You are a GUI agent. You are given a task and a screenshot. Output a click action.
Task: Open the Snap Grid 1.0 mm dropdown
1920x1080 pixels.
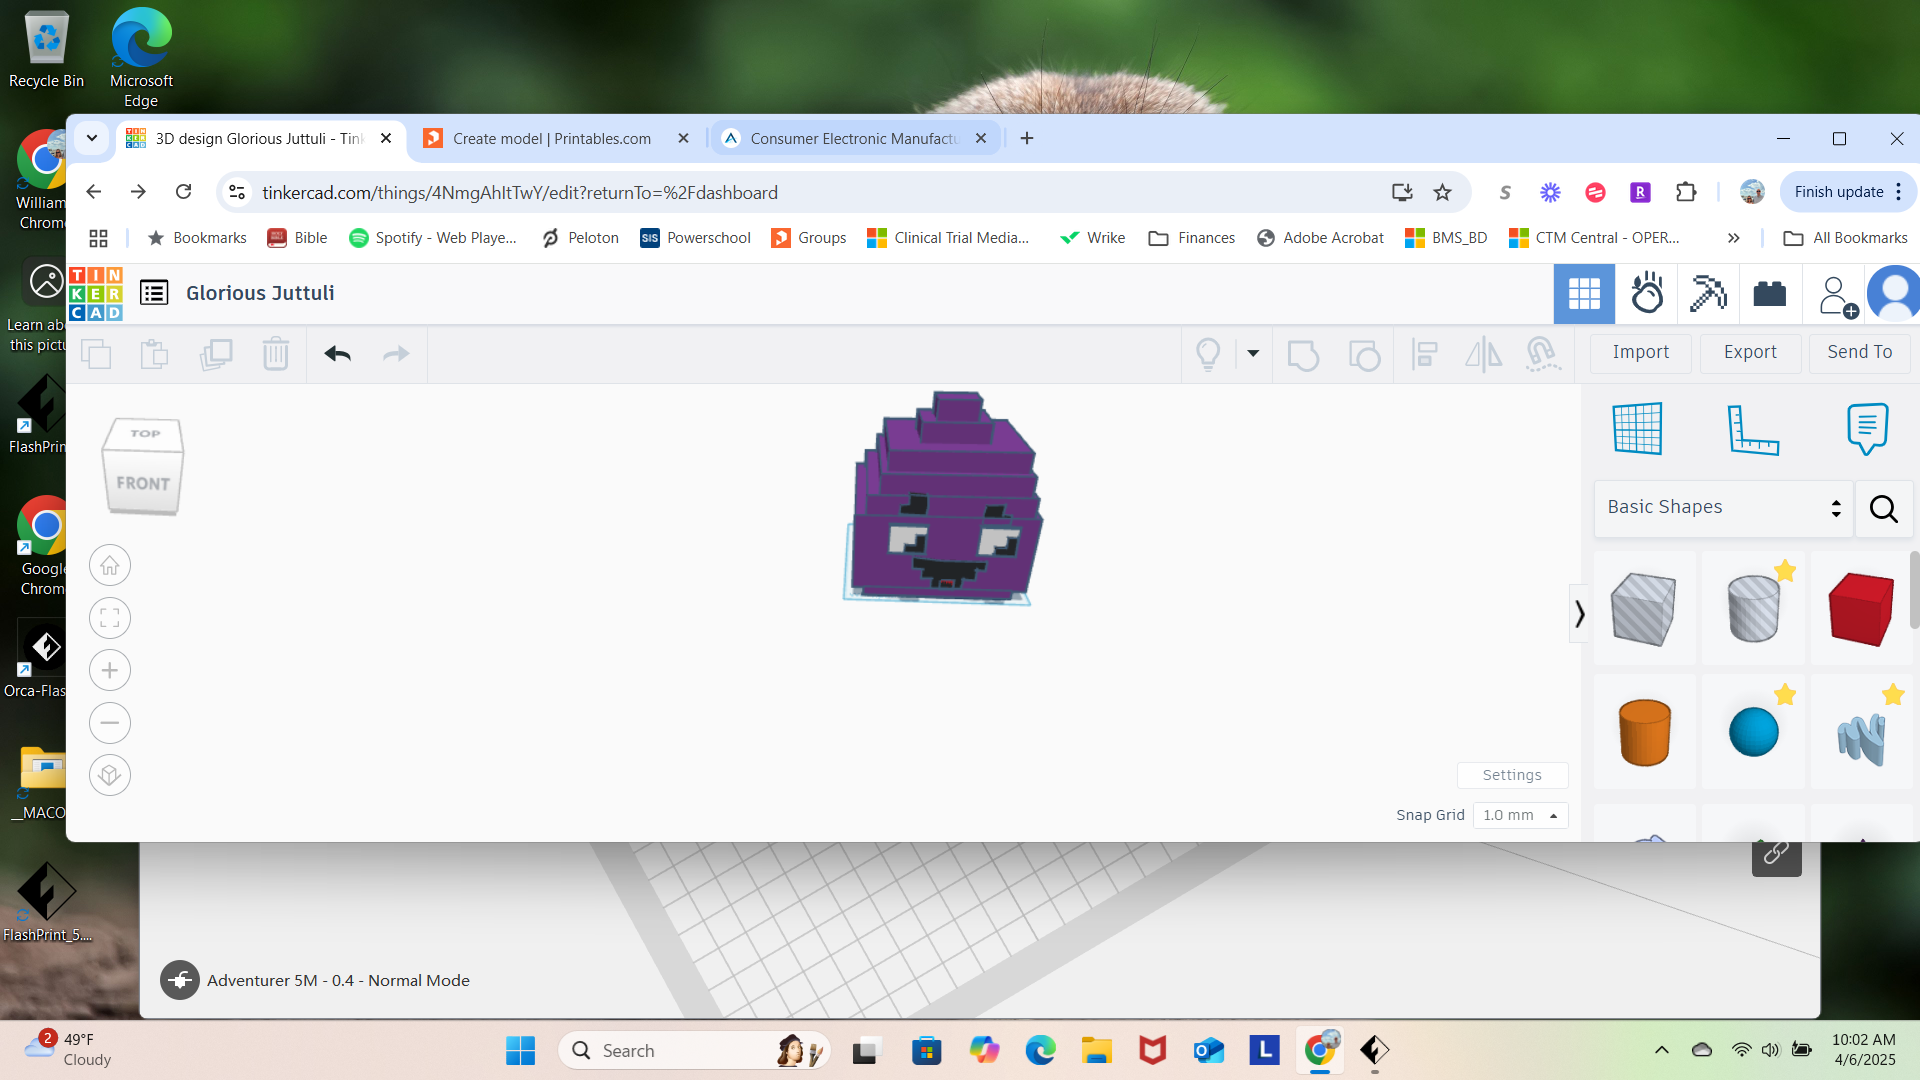click(1520, 815)
